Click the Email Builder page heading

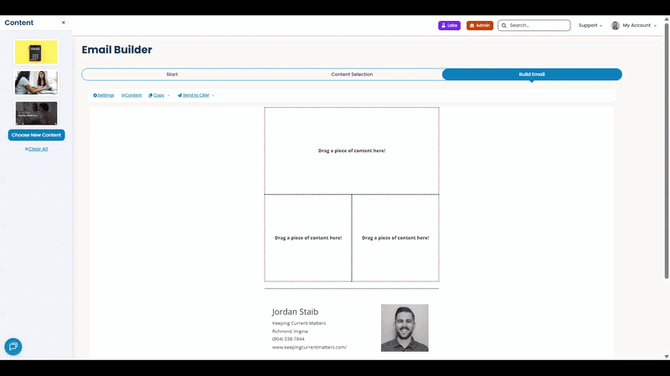click(x=117, y=50)
